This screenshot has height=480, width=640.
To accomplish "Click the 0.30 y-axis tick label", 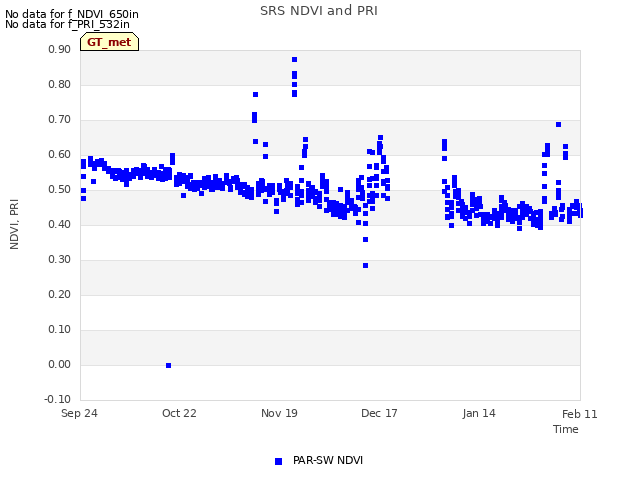I will [x=60, y=260].
